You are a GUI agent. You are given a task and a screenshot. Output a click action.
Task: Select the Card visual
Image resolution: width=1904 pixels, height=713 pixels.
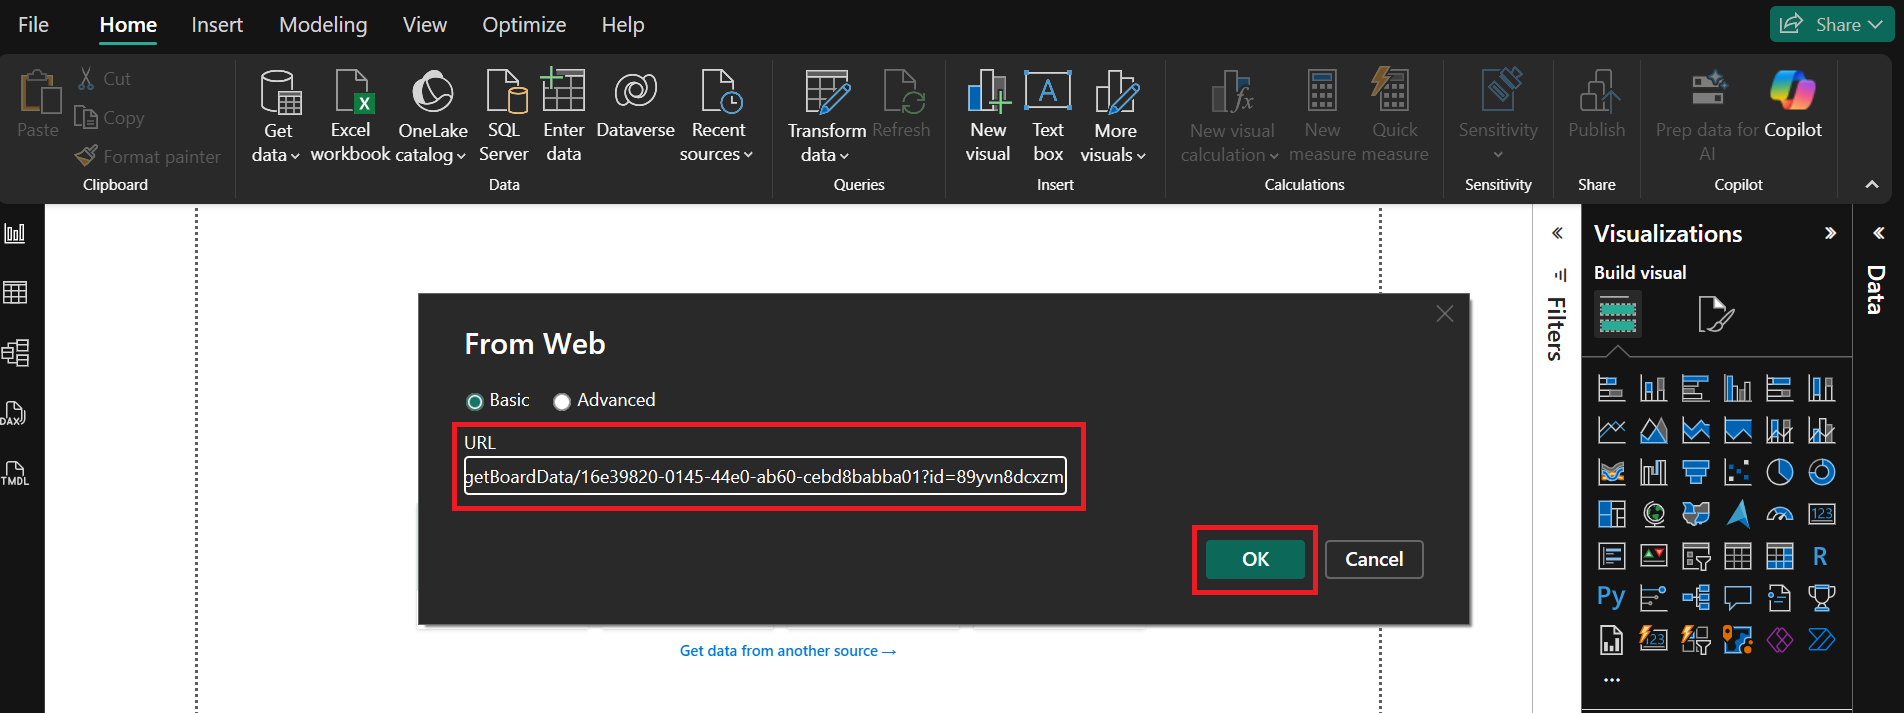point(1821,514)
